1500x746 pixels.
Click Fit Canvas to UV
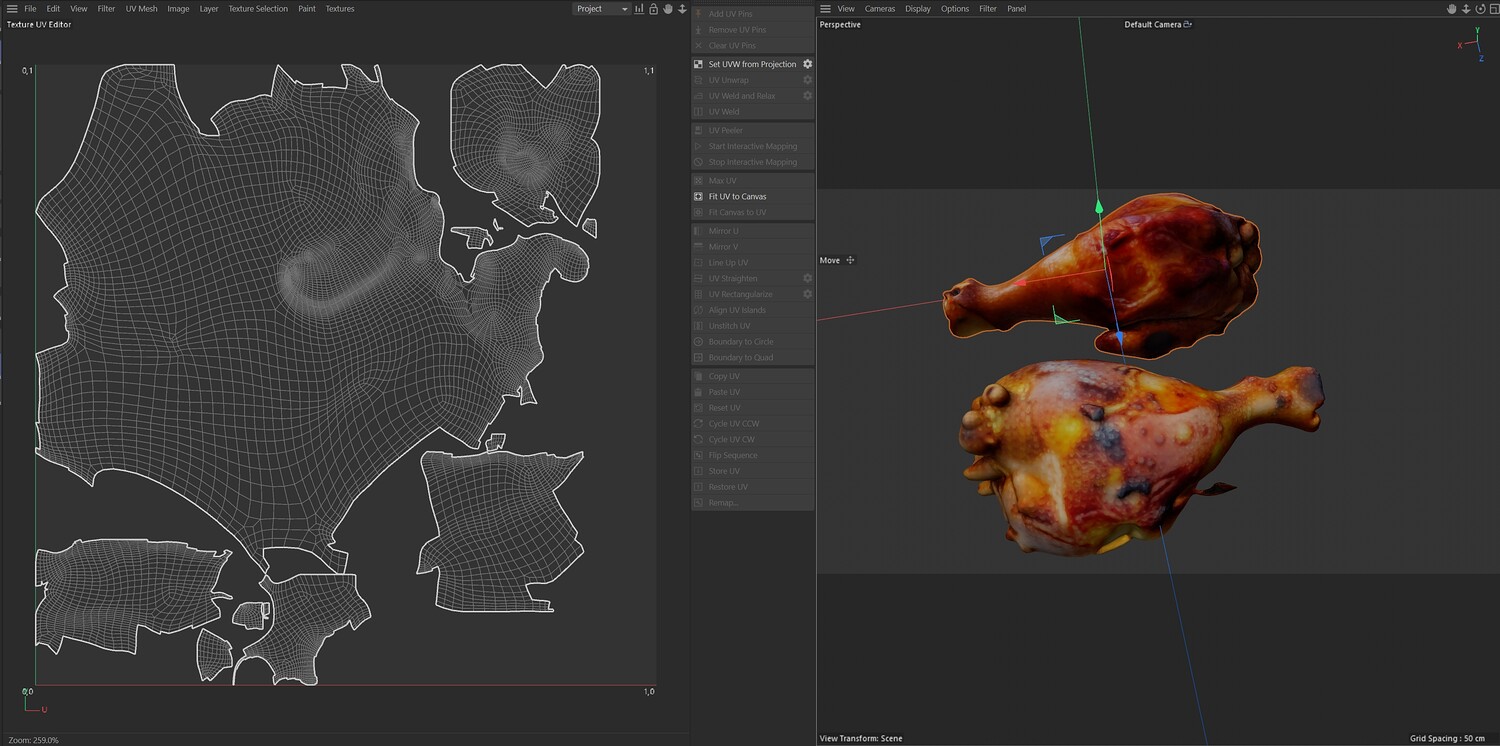pyautogui.click(x=752, y=212)
